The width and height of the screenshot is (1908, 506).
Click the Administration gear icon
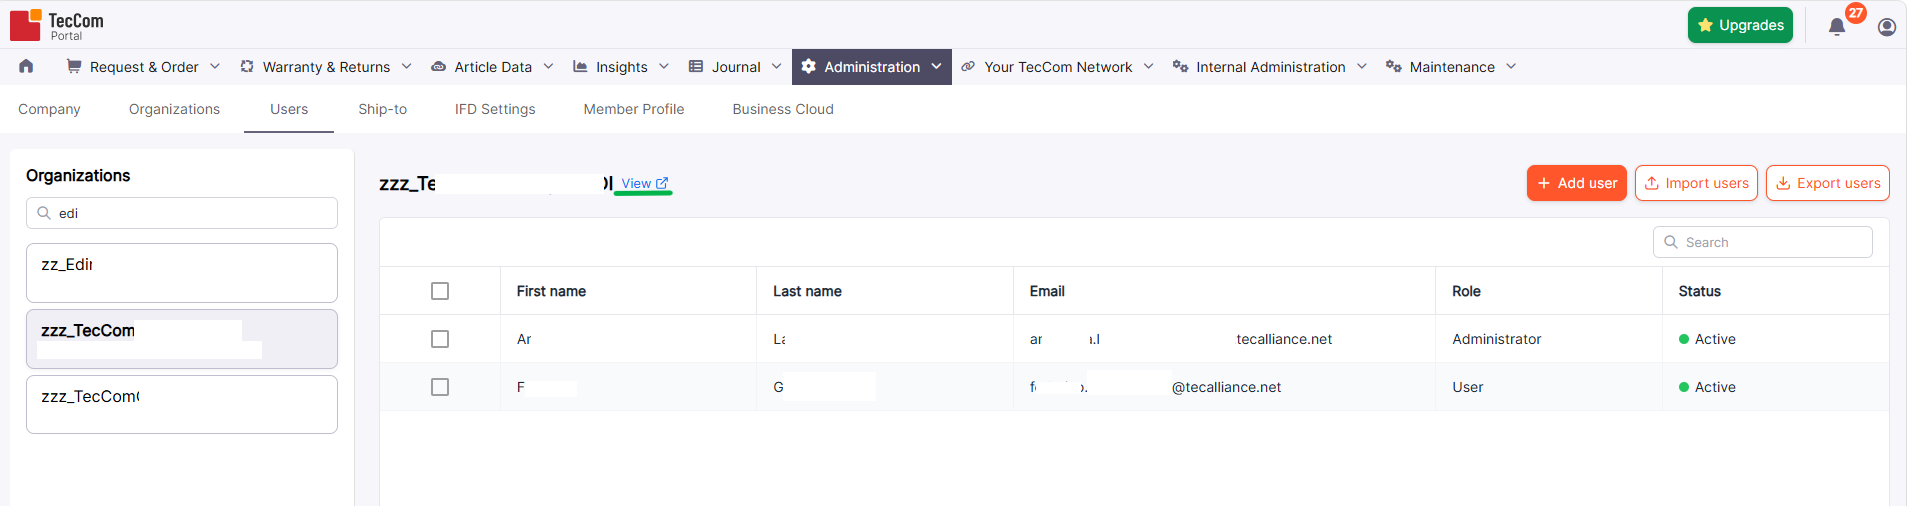coord(808,66)
